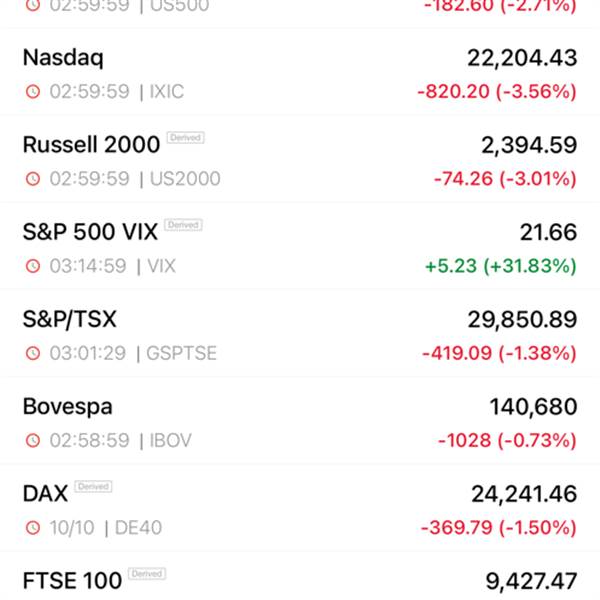Tap the clock icon beside GSPTSE ticker
Image resolution: width=600 pixels, height=600 pixels.
(x=33, y=353)
